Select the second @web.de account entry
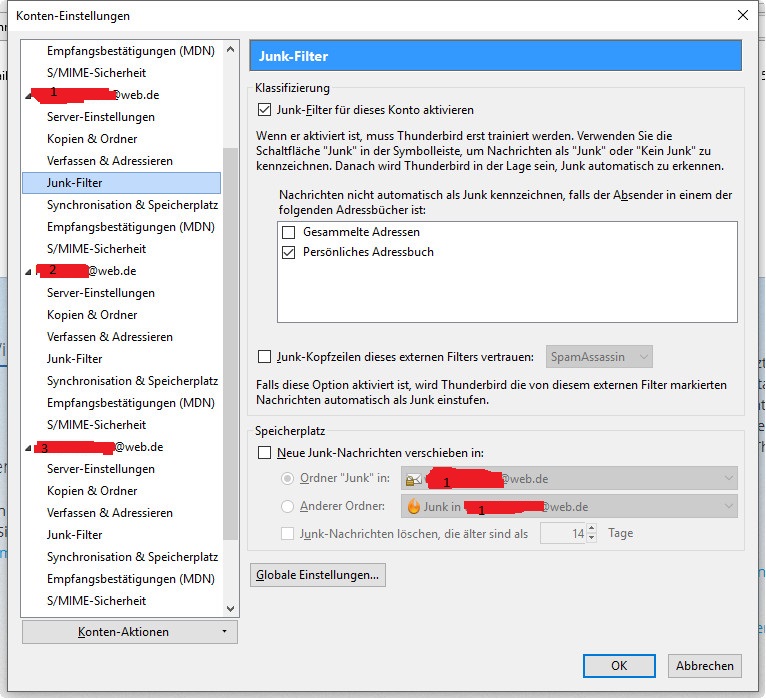 [87, 271]
